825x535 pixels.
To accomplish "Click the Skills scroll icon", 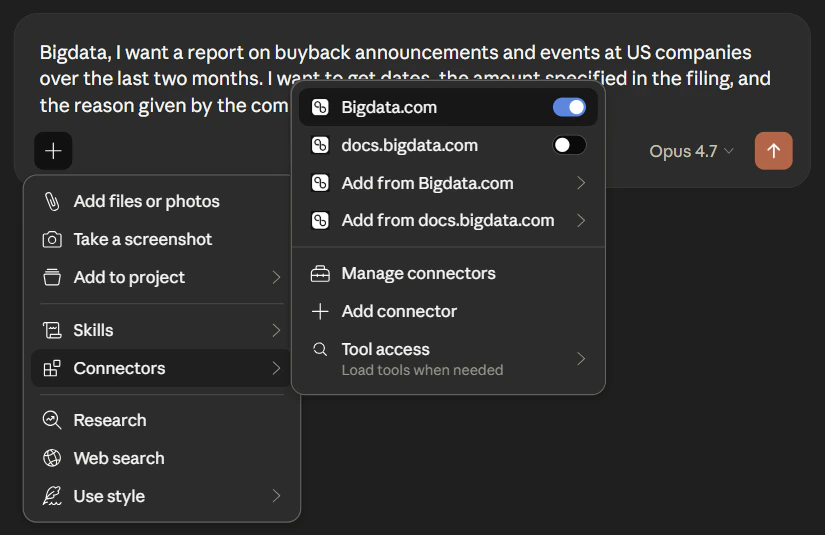I will [52, 330].
